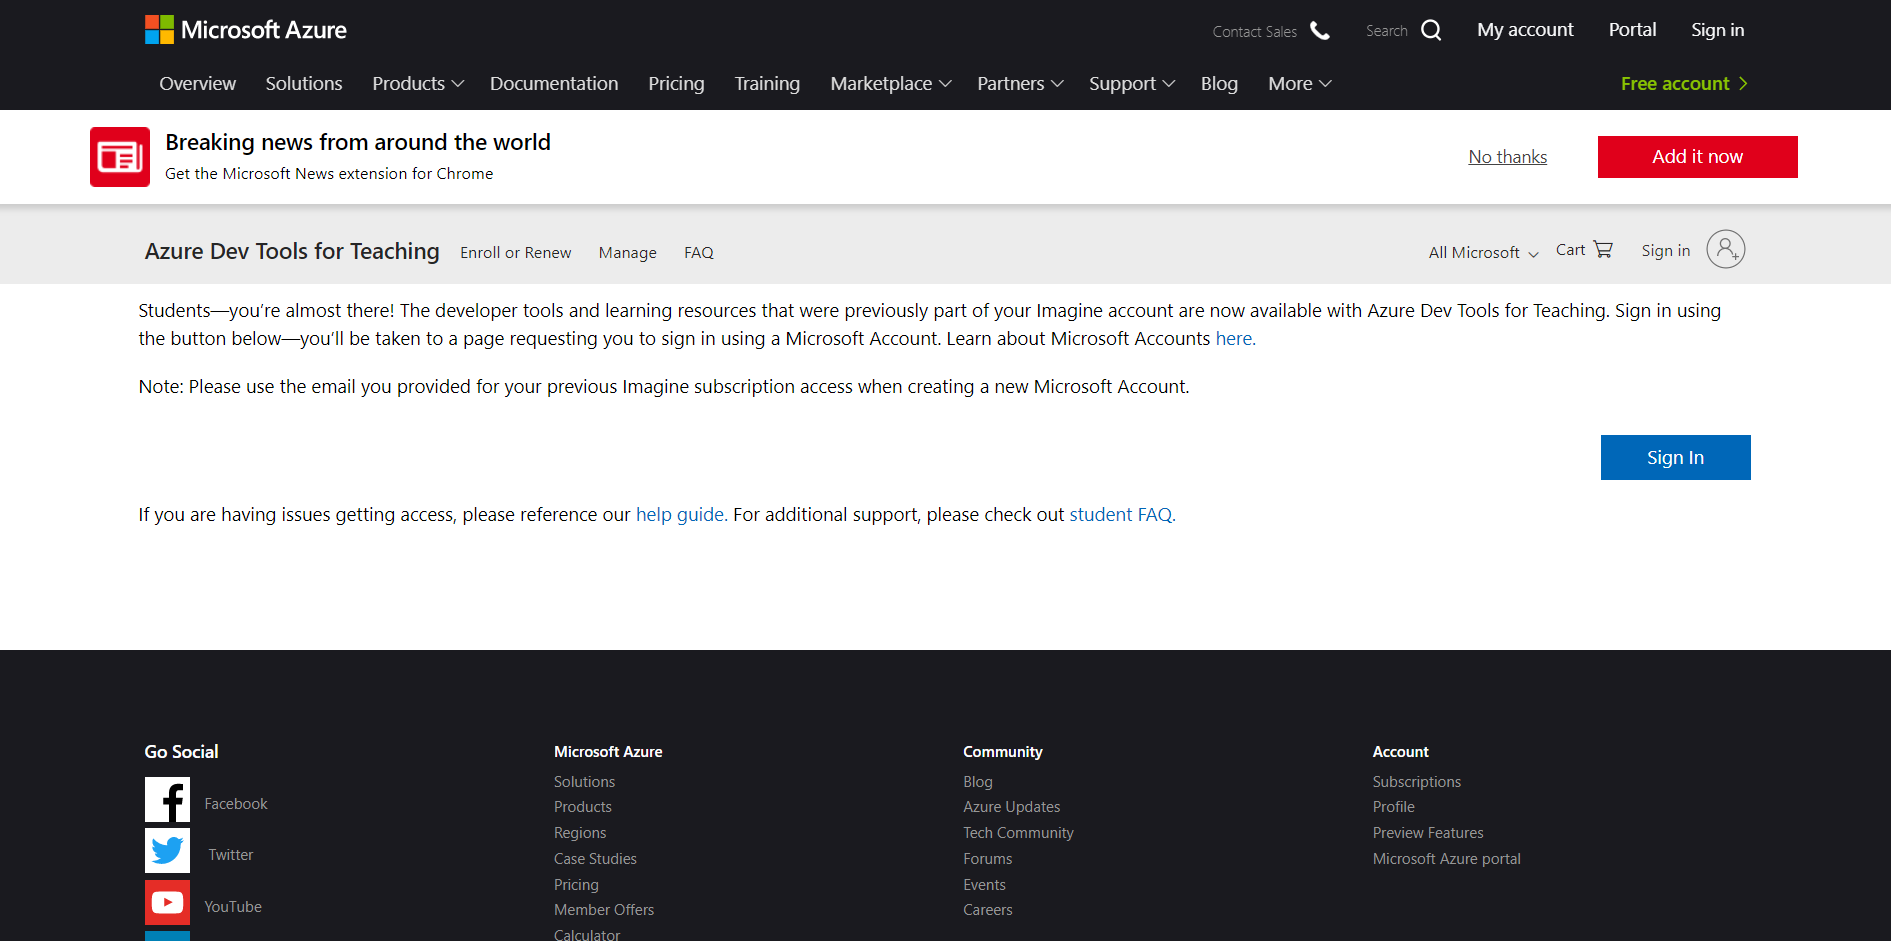Open footer Calculator link
The image size is (1891, 941).
587,934
